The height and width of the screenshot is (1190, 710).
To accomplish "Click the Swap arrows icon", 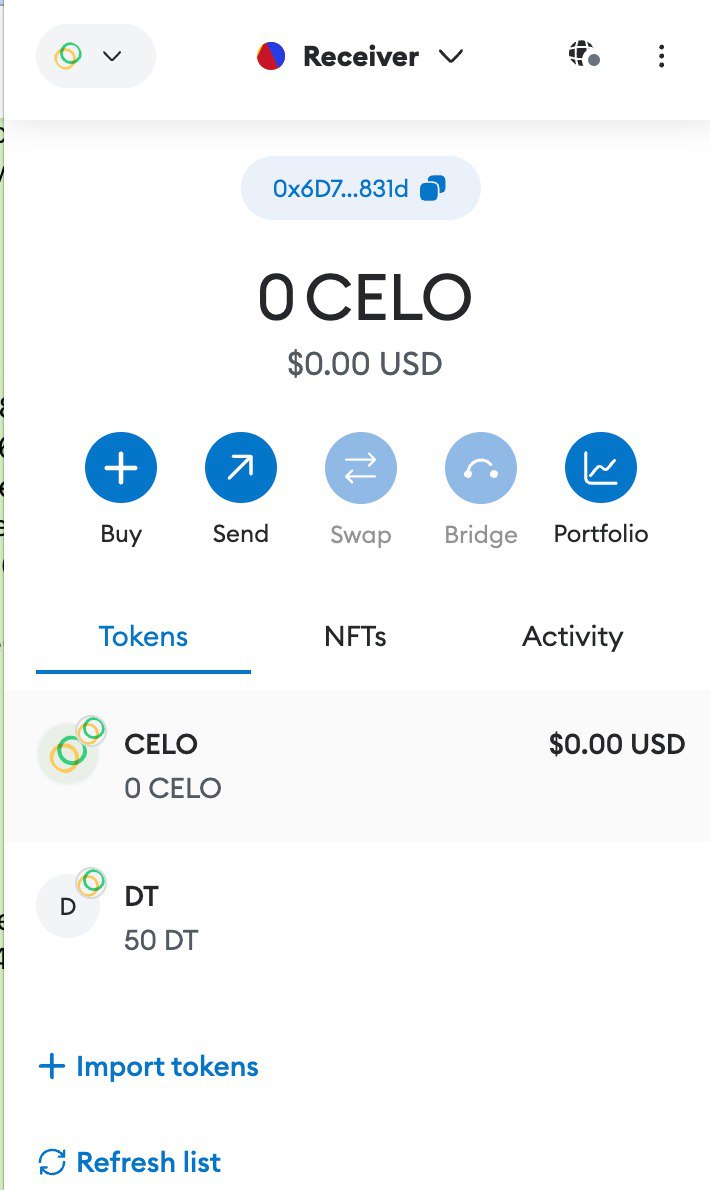I will pyautogui.click(x=361, y=467).
